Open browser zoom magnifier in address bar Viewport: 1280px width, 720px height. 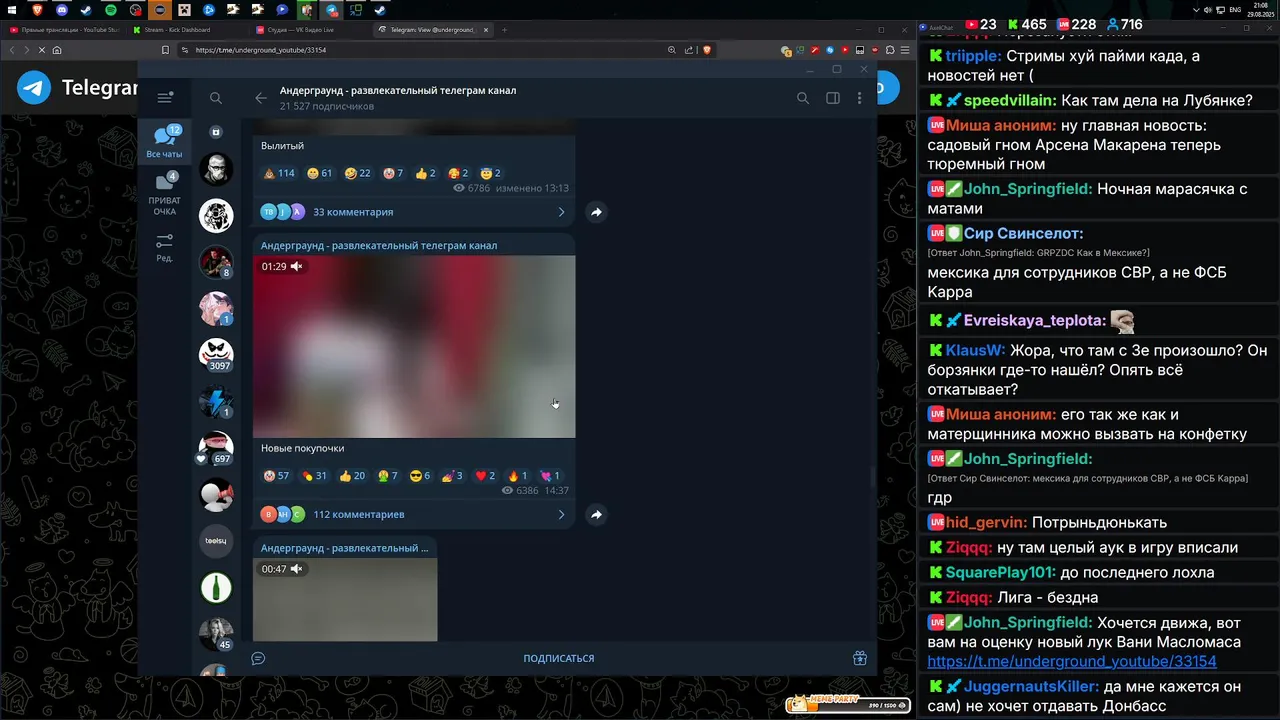pos(672,50)
